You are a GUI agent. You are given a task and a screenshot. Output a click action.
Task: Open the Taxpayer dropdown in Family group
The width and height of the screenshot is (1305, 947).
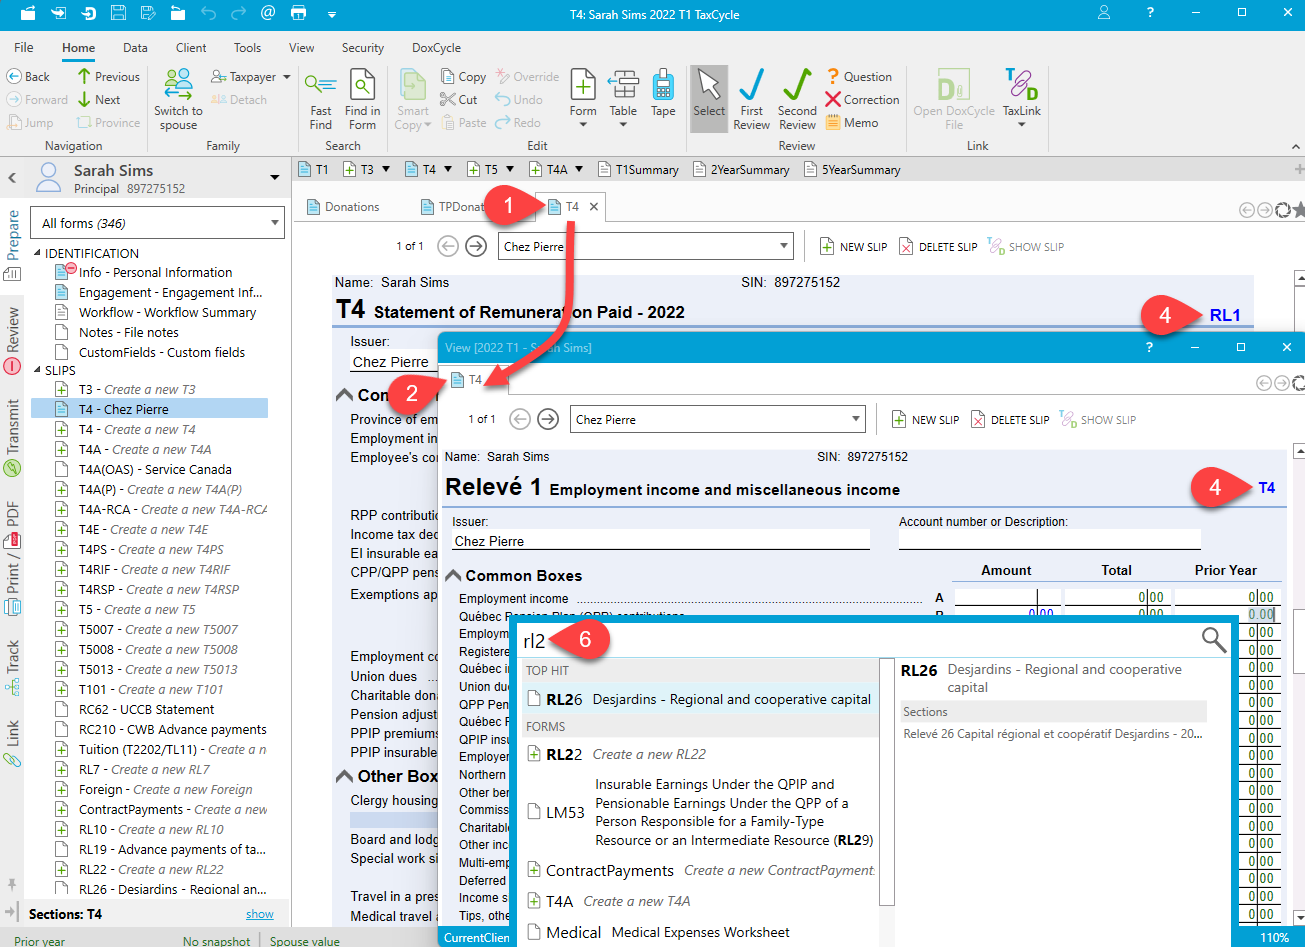(251, 77)
